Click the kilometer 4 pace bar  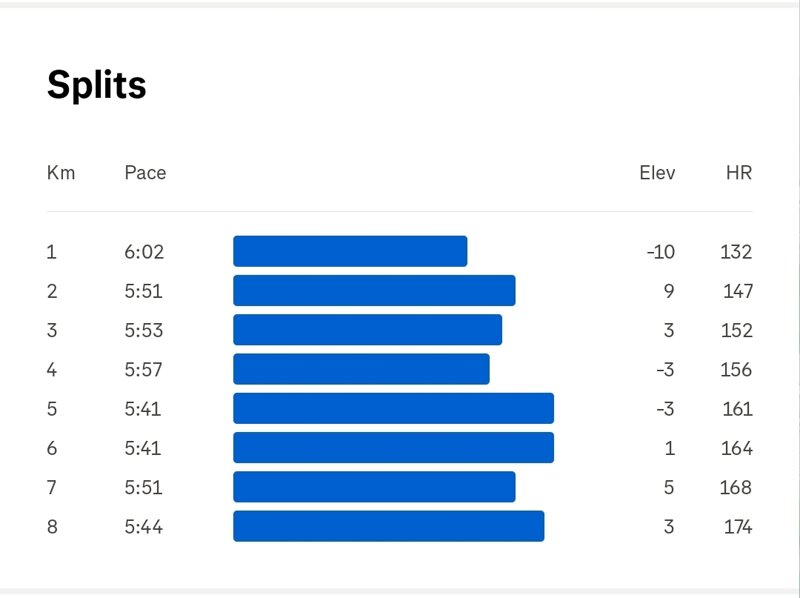click(x=361, y=369)
